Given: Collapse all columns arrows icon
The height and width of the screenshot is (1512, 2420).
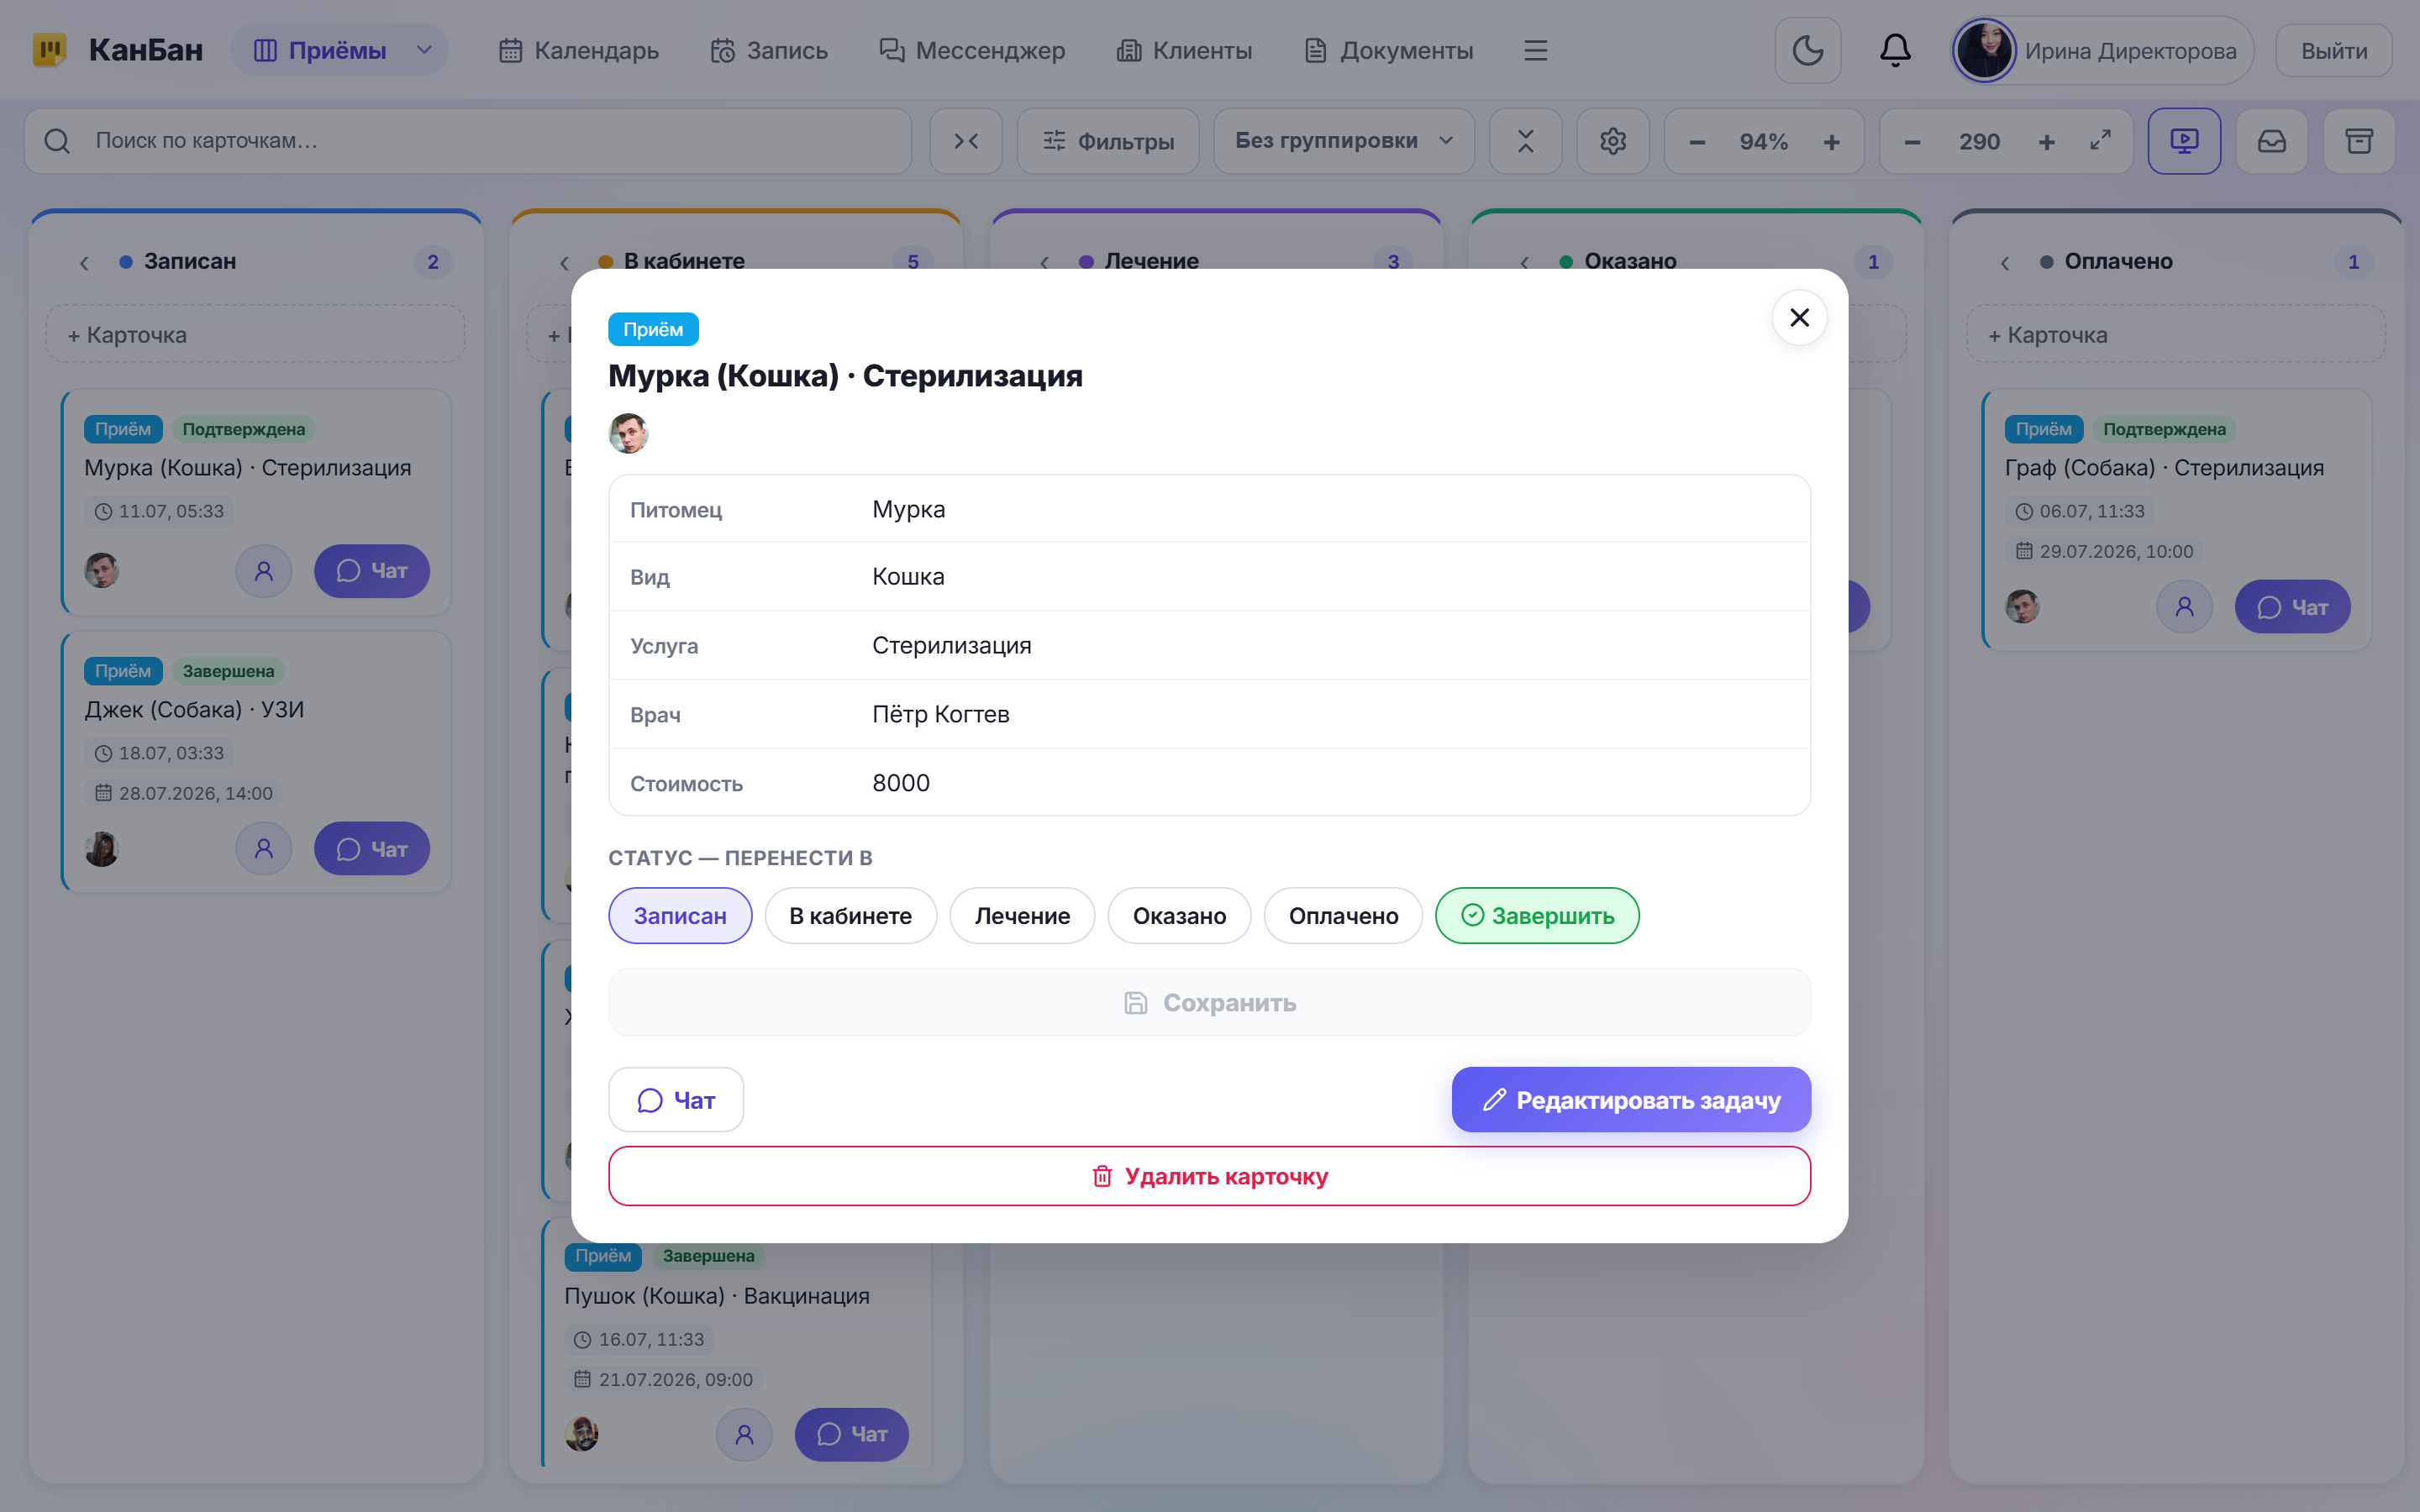Looking at the screenshot, I should (966, 141).
